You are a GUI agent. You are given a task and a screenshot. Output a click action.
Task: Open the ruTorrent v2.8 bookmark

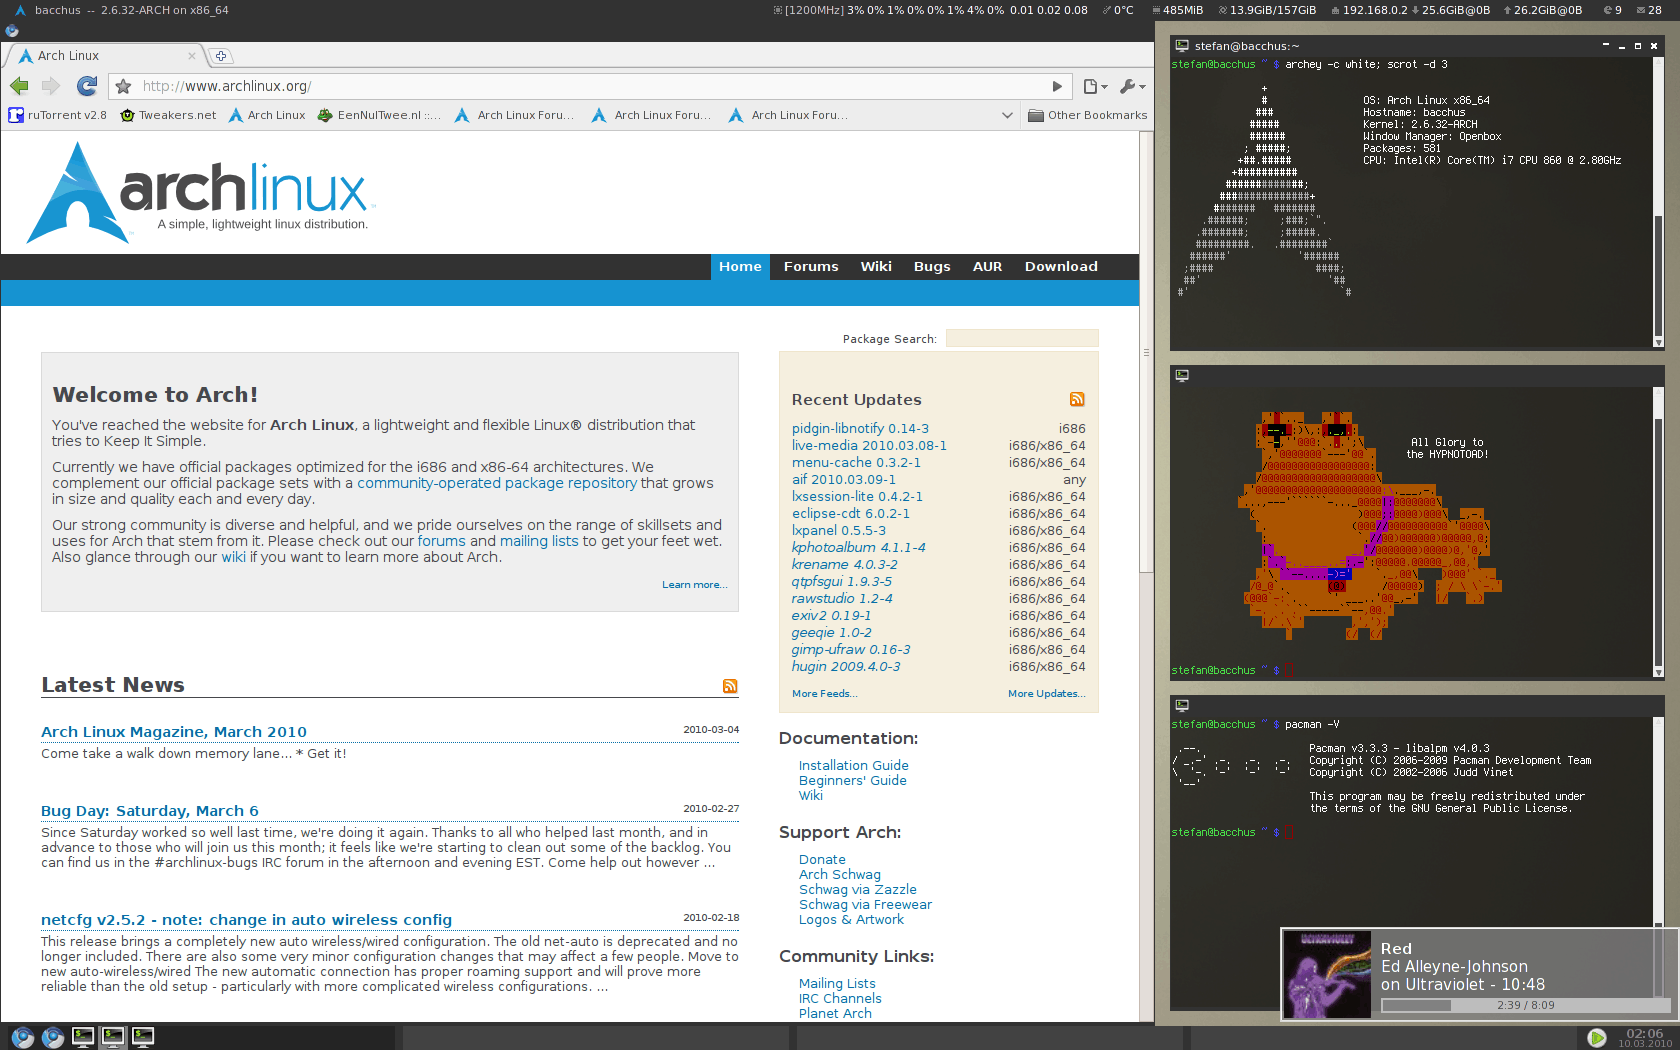(58, 115)
